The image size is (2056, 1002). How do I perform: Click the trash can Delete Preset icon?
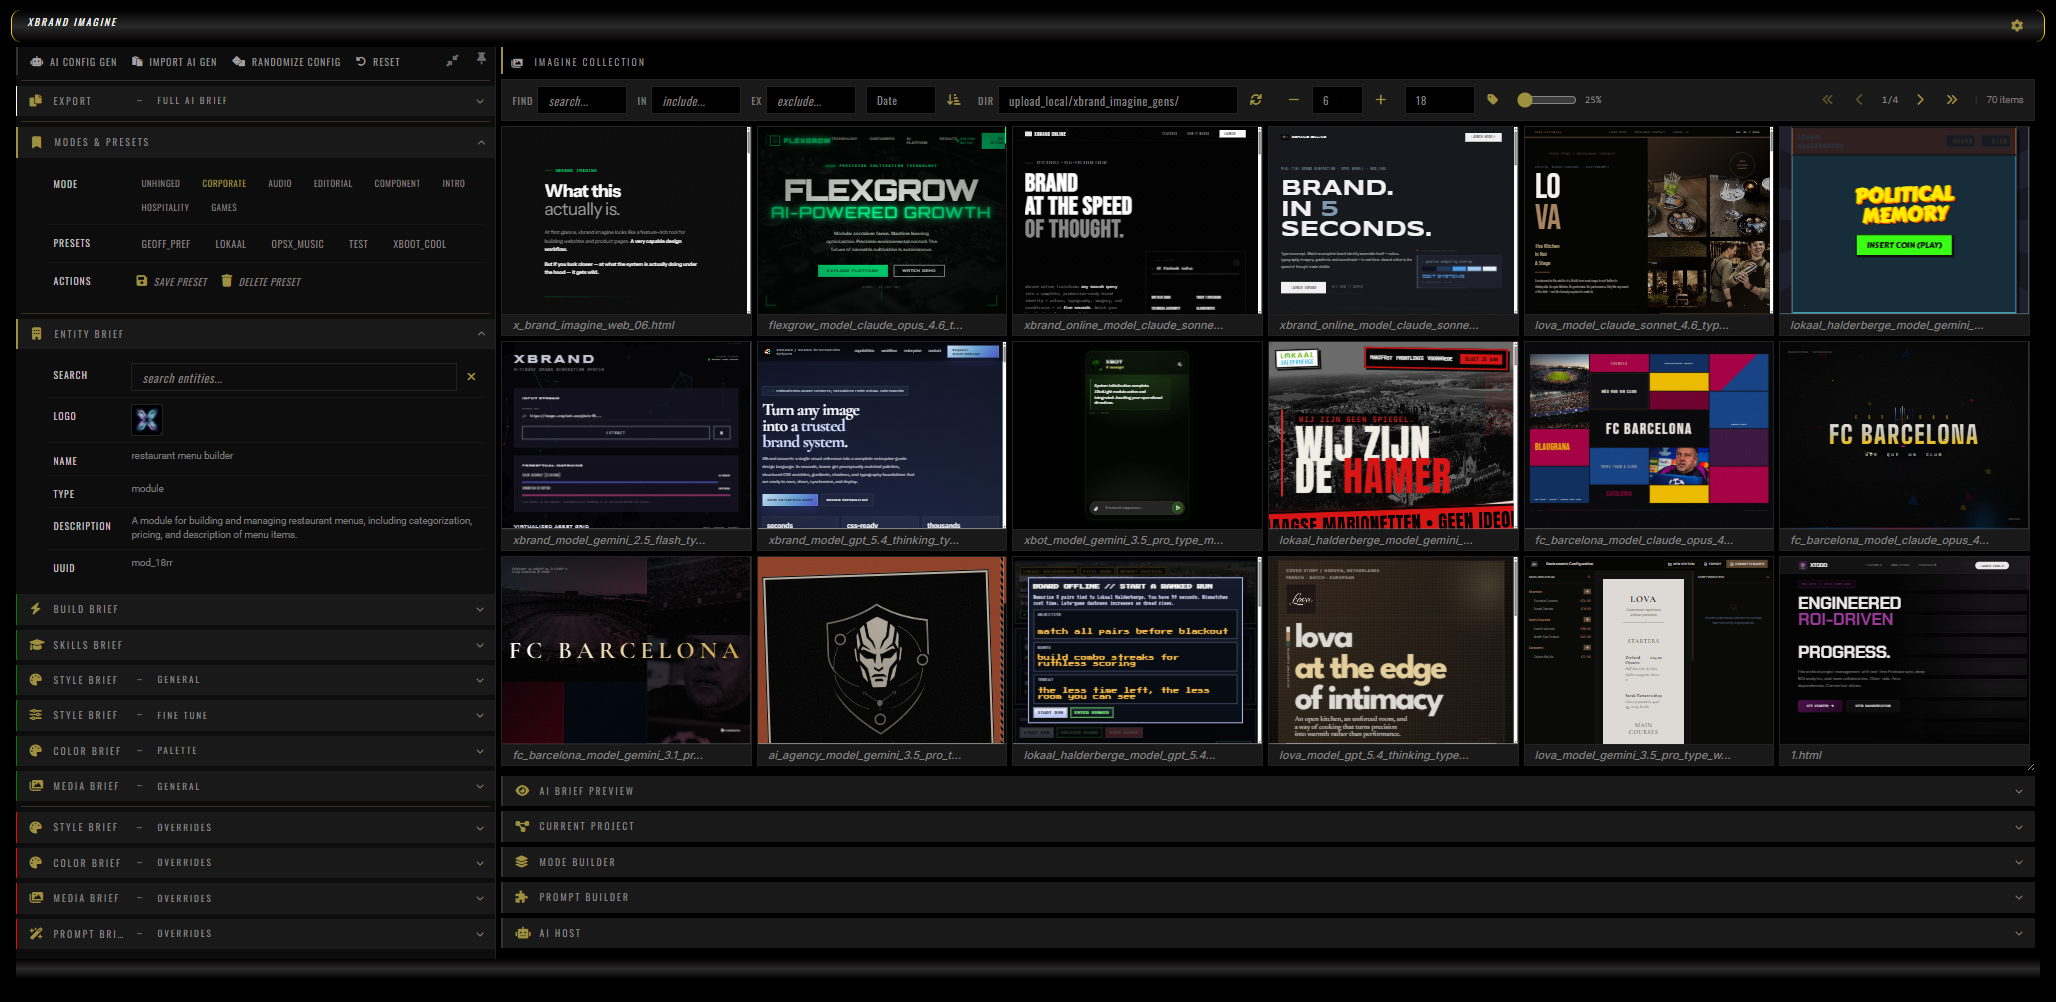pyautogui.click(x=227, y=281)
